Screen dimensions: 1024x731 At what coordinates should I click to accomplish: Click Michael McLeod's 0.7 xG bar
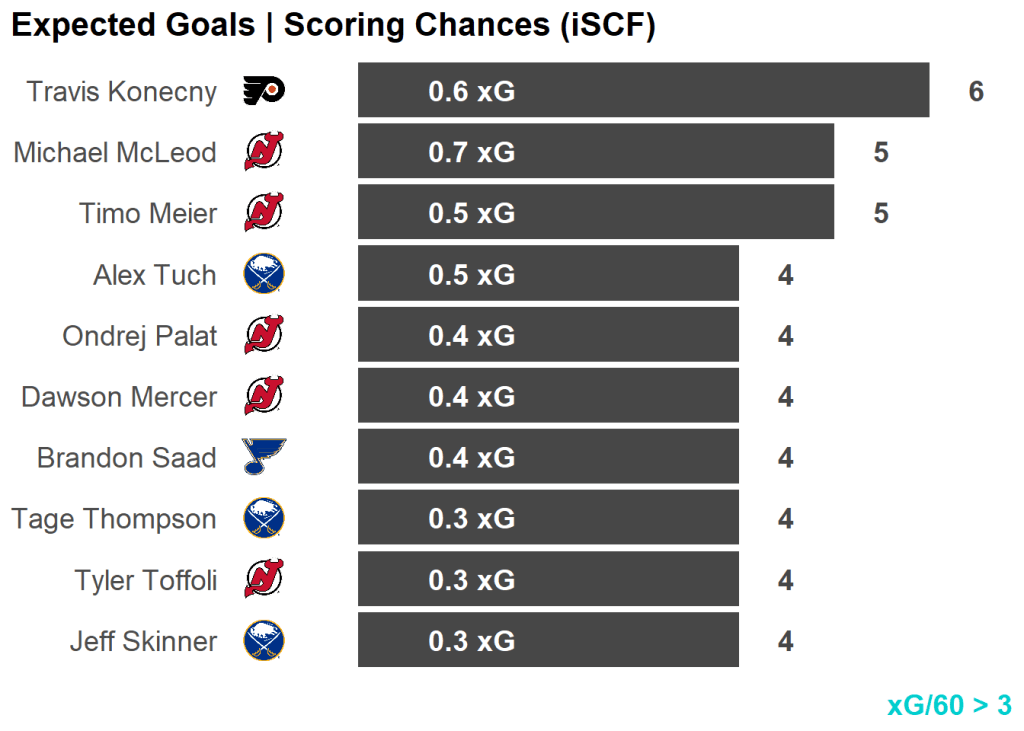[x=595, y=152]
